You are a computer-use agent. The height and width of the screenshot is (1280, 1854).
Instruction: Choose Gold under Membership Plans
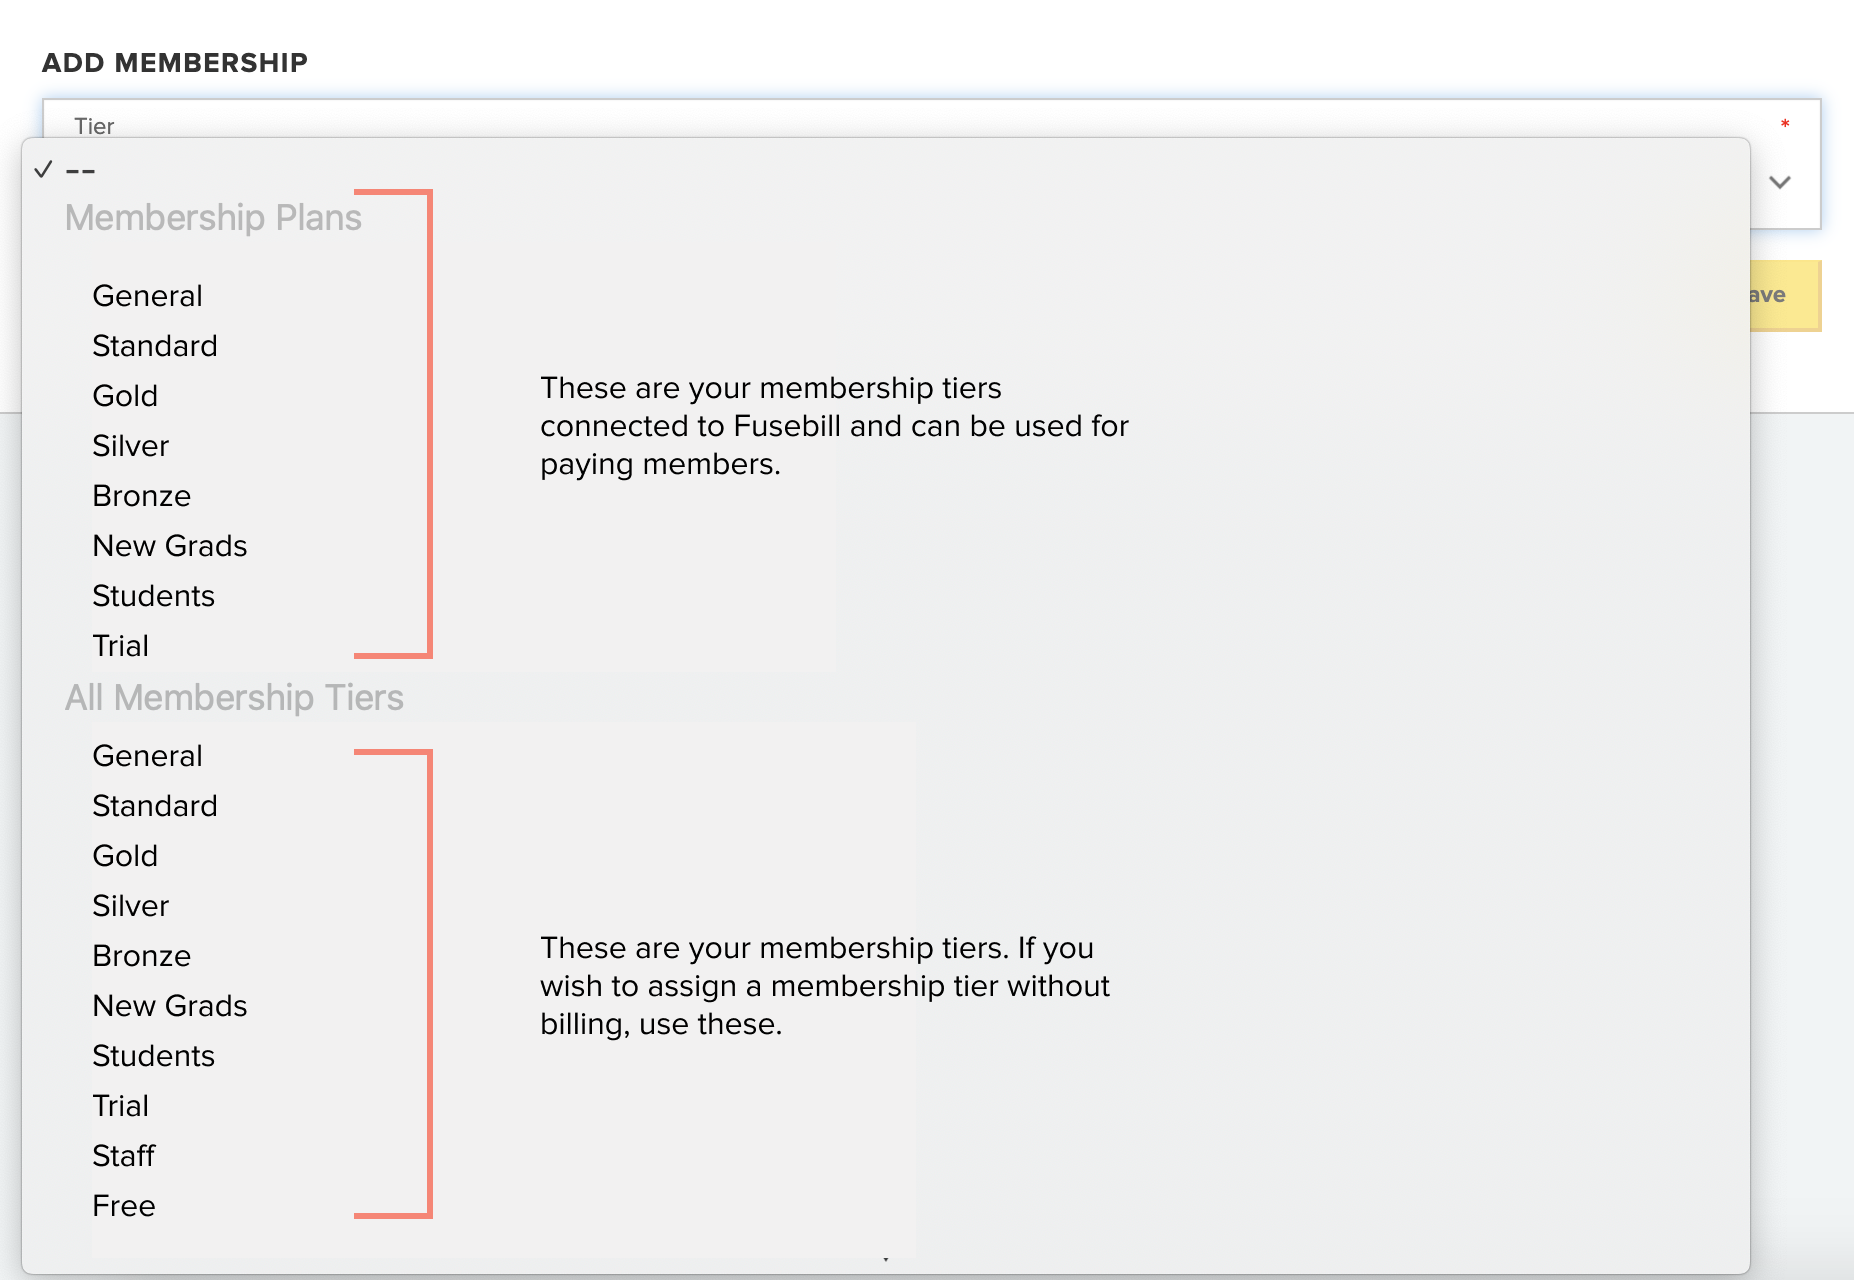tap(125, 396)
